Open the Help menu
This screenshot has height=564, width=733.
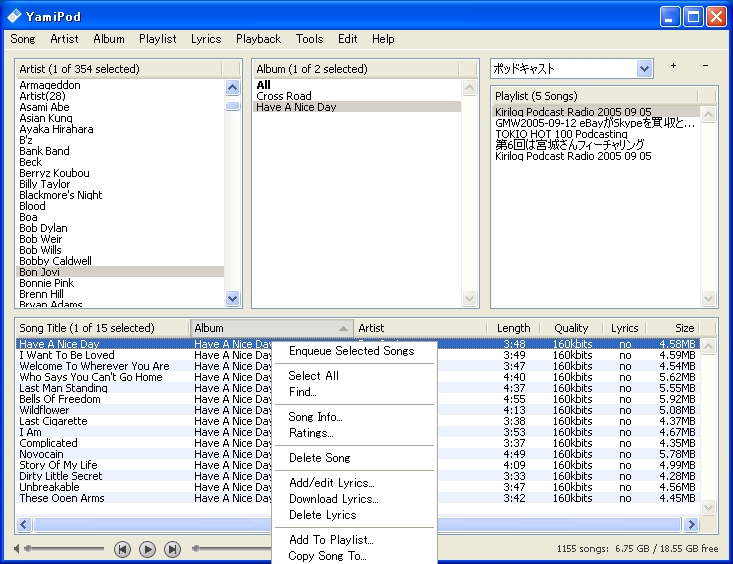[383, 39]
